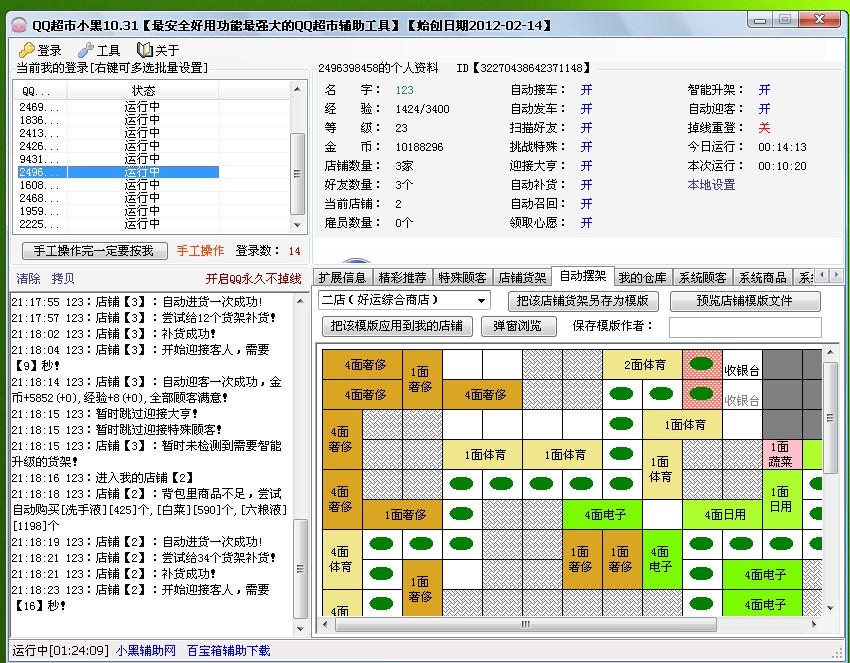Image resolution: width=850 pixels, height=663 pixels.
Task: Toggle 迎接大亨 setting 开
Action: click(586, 166)
